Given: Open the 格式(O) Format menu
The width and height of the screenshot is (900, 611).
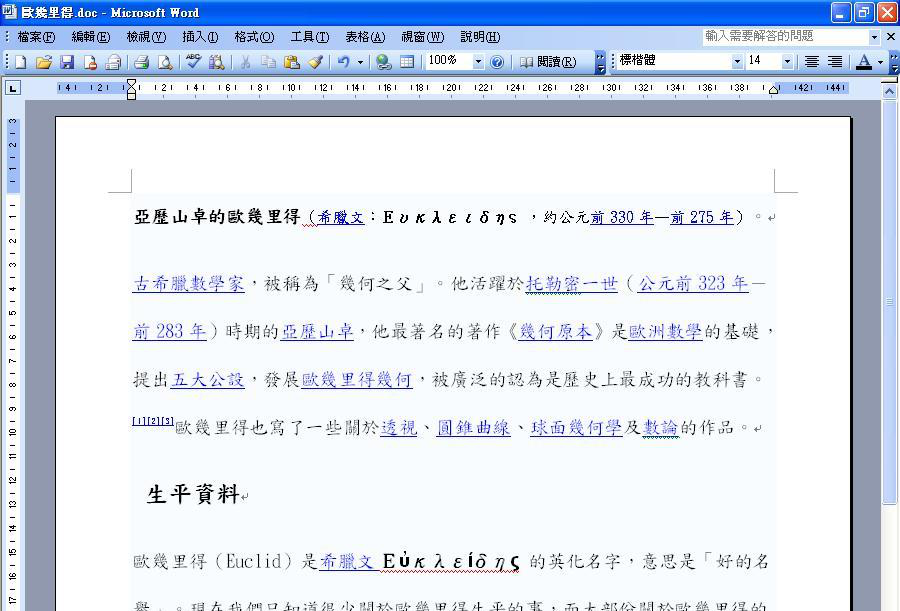Looking at the screenshot, I should pos(254,37).
